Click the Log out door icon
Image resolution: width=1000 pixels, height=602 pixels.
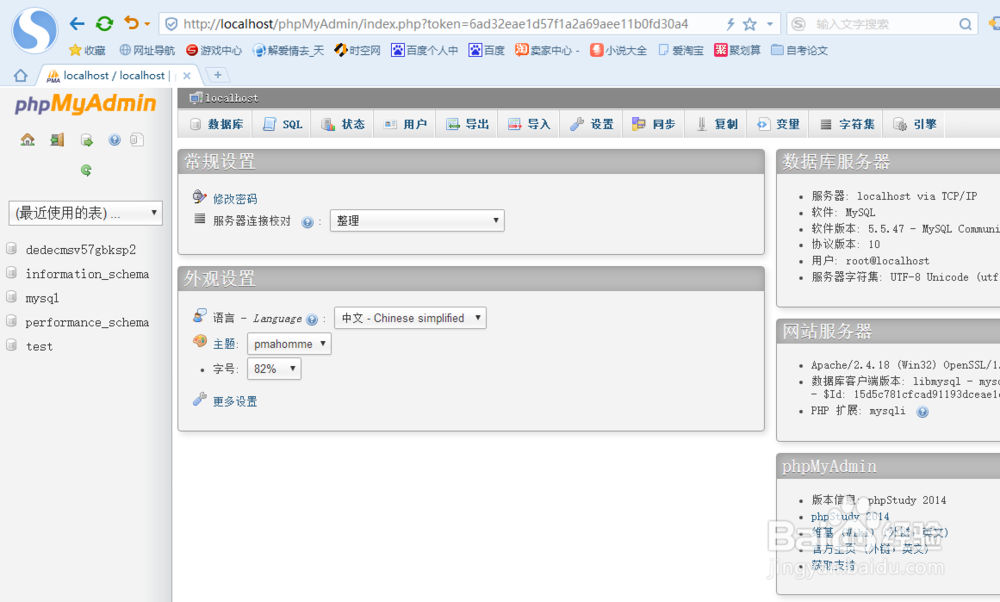57,140
